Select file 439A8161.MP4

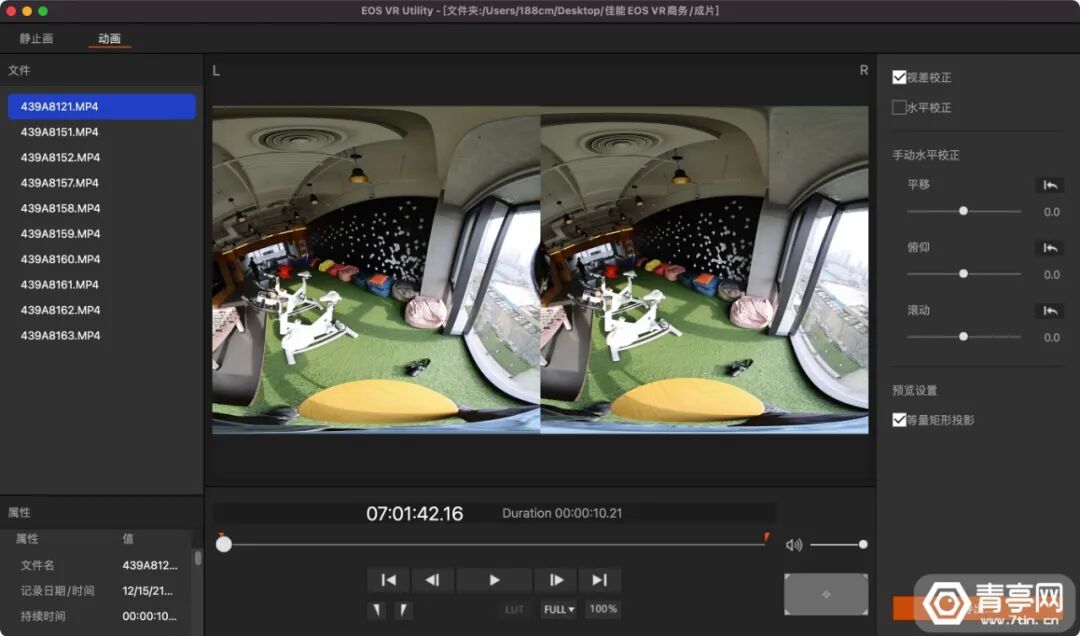(102, 285)
